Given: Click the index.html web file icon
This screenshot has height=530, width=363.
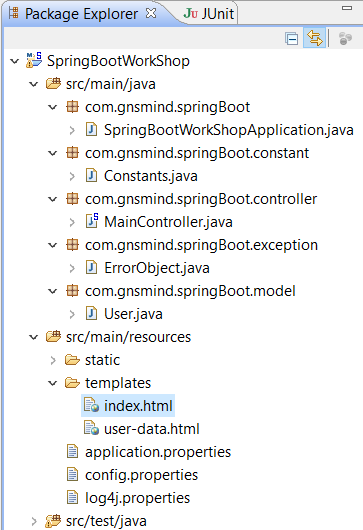Looking at the screenshot, I should (x=91, y=405).
